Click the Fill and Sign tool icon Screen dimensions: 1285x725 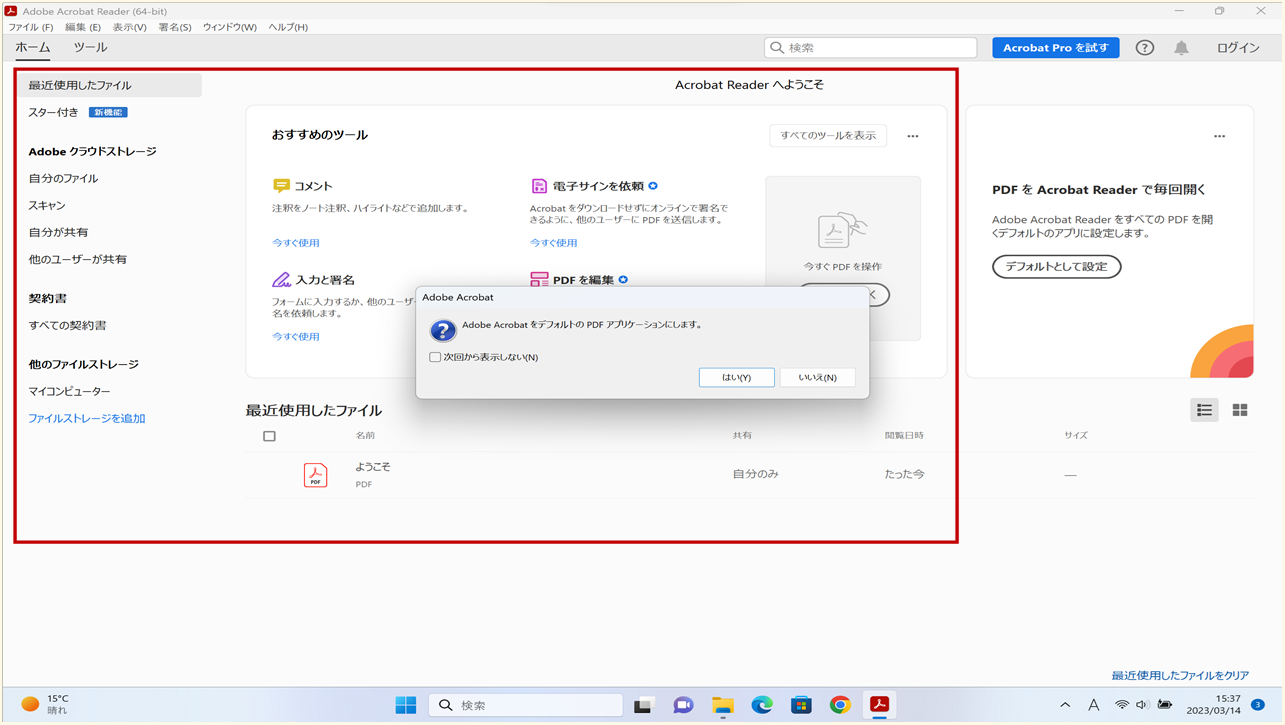pyautogui.click(x=281, y=280)
